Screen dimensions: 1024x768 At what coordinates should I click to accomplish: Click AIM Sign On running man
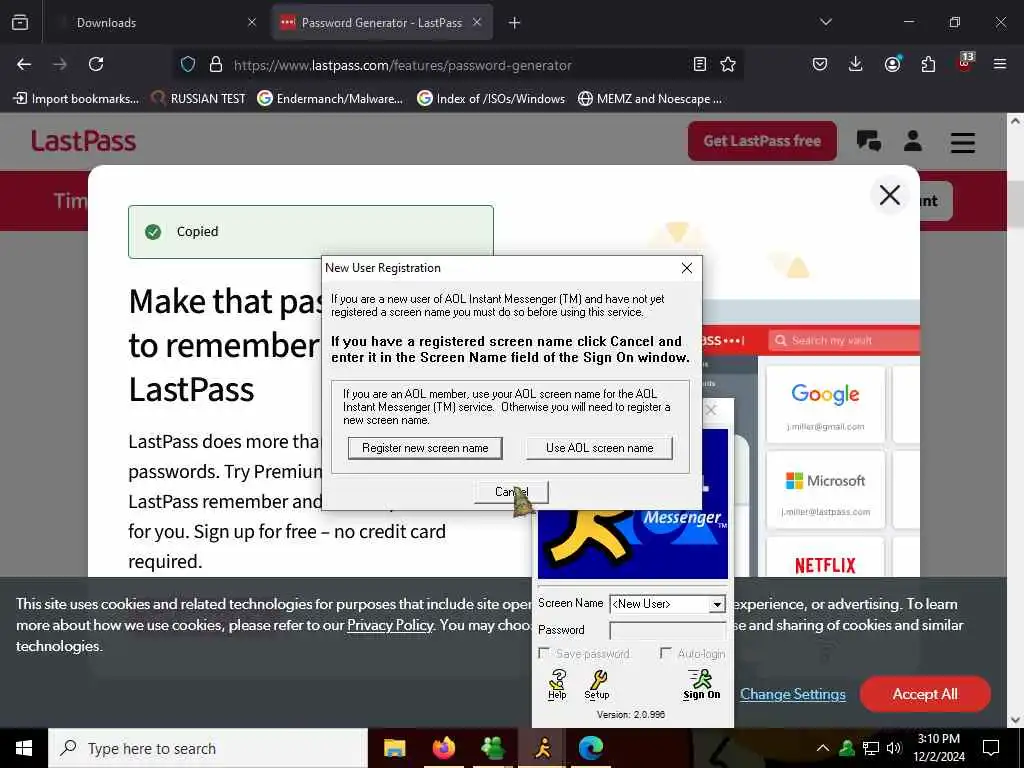pos(701,684)
